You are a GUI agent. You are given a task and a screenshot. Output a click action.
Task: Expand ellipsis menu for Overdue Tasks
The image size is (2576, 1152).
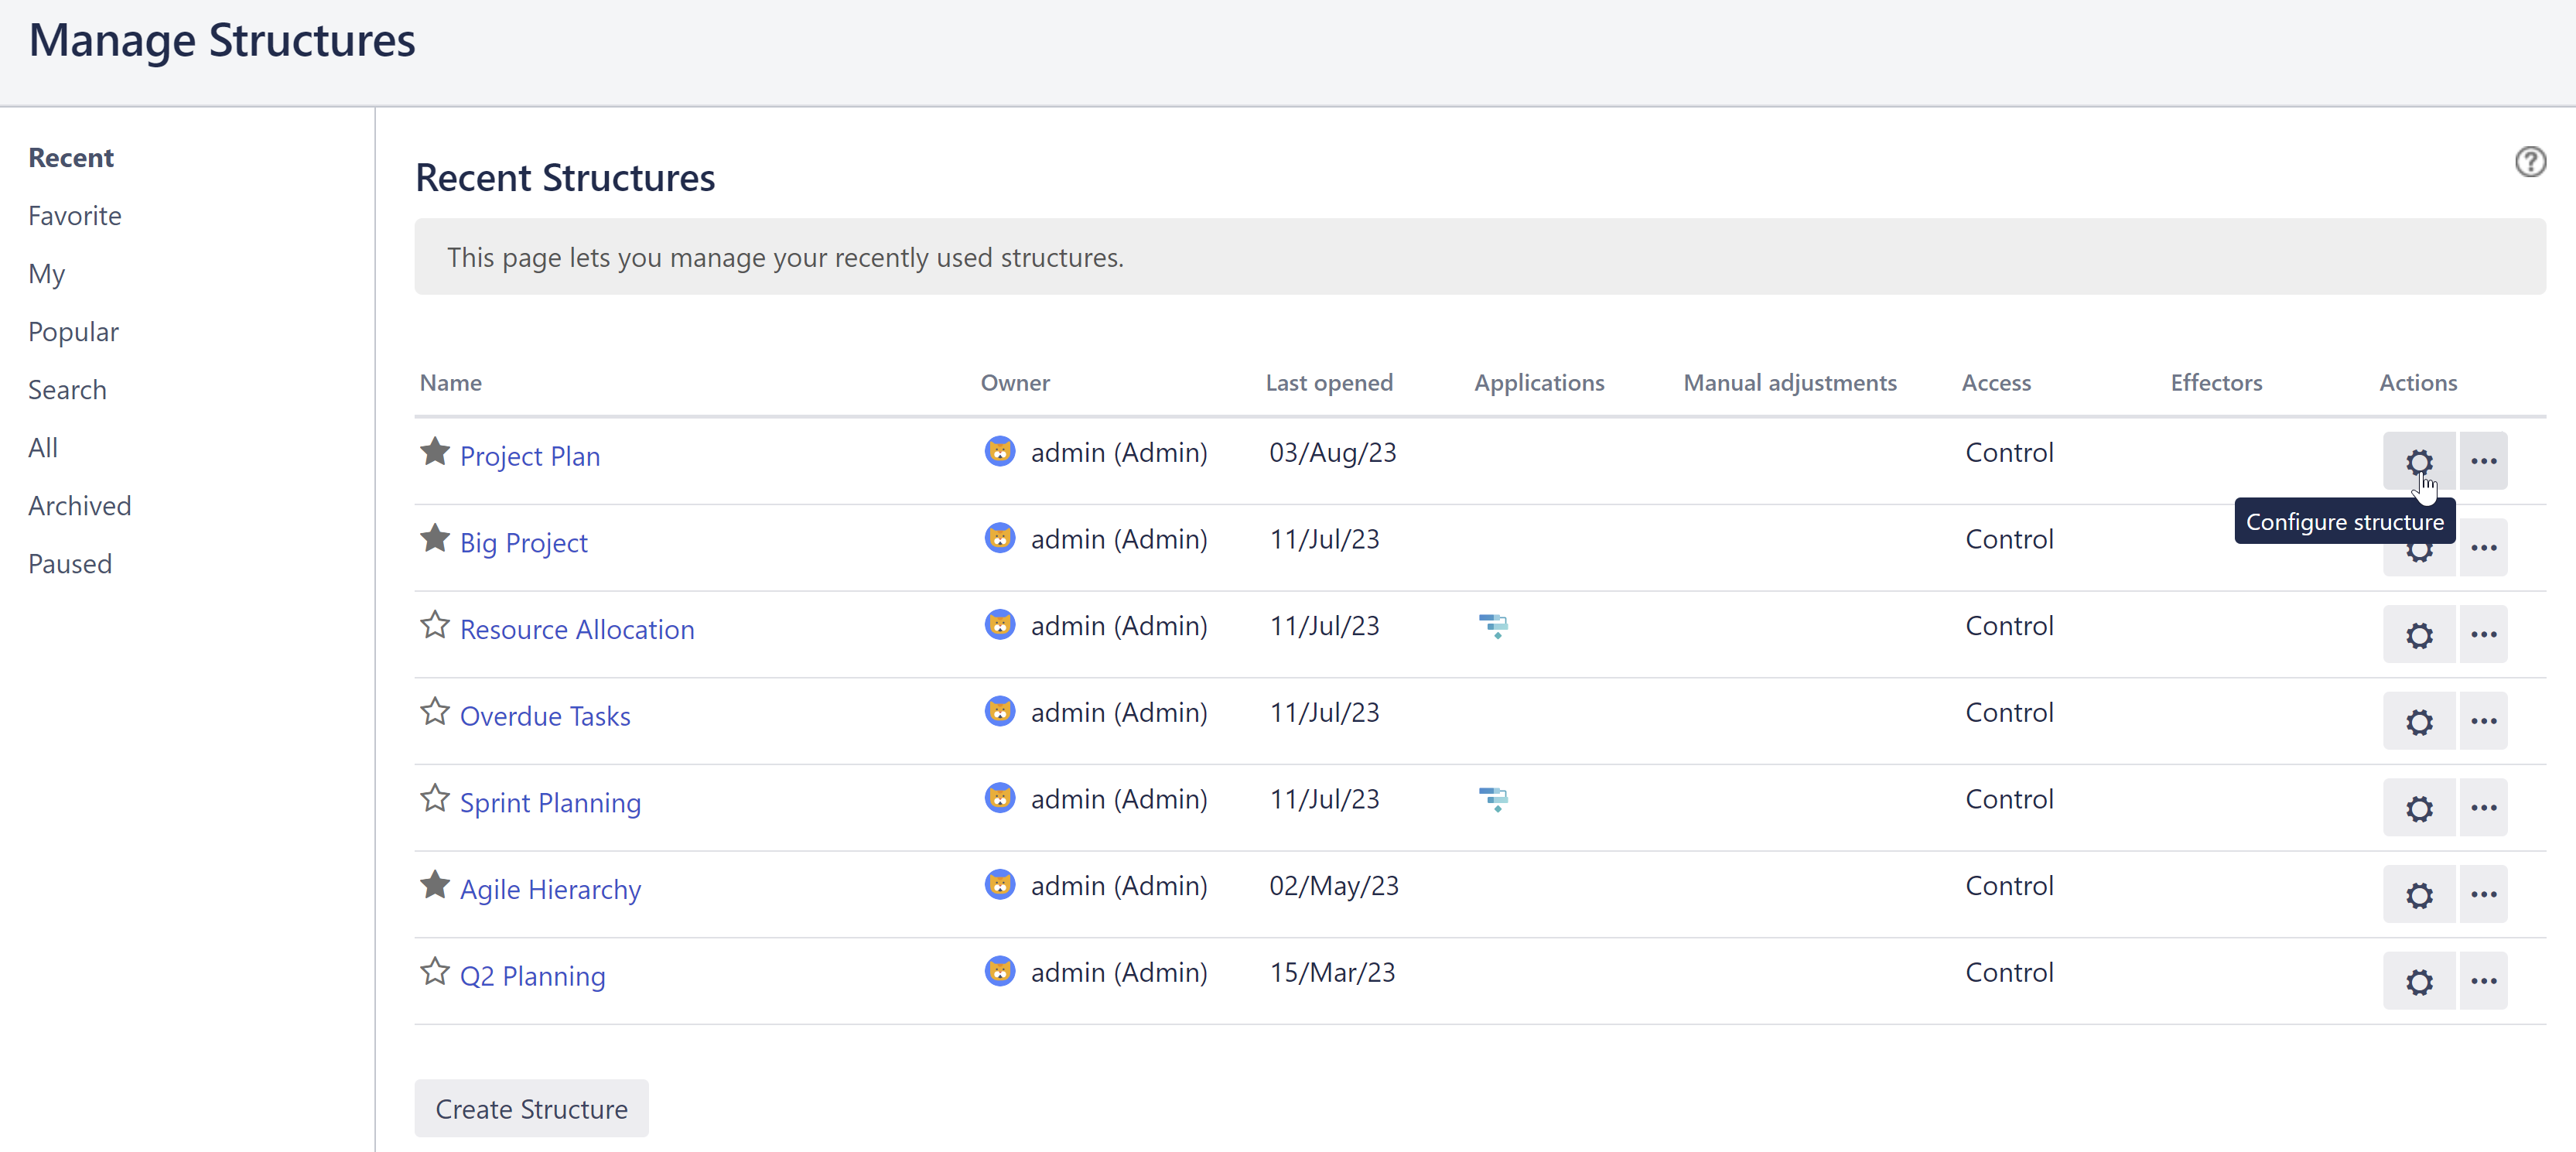pyautogui.click(x=2483, y=721)
